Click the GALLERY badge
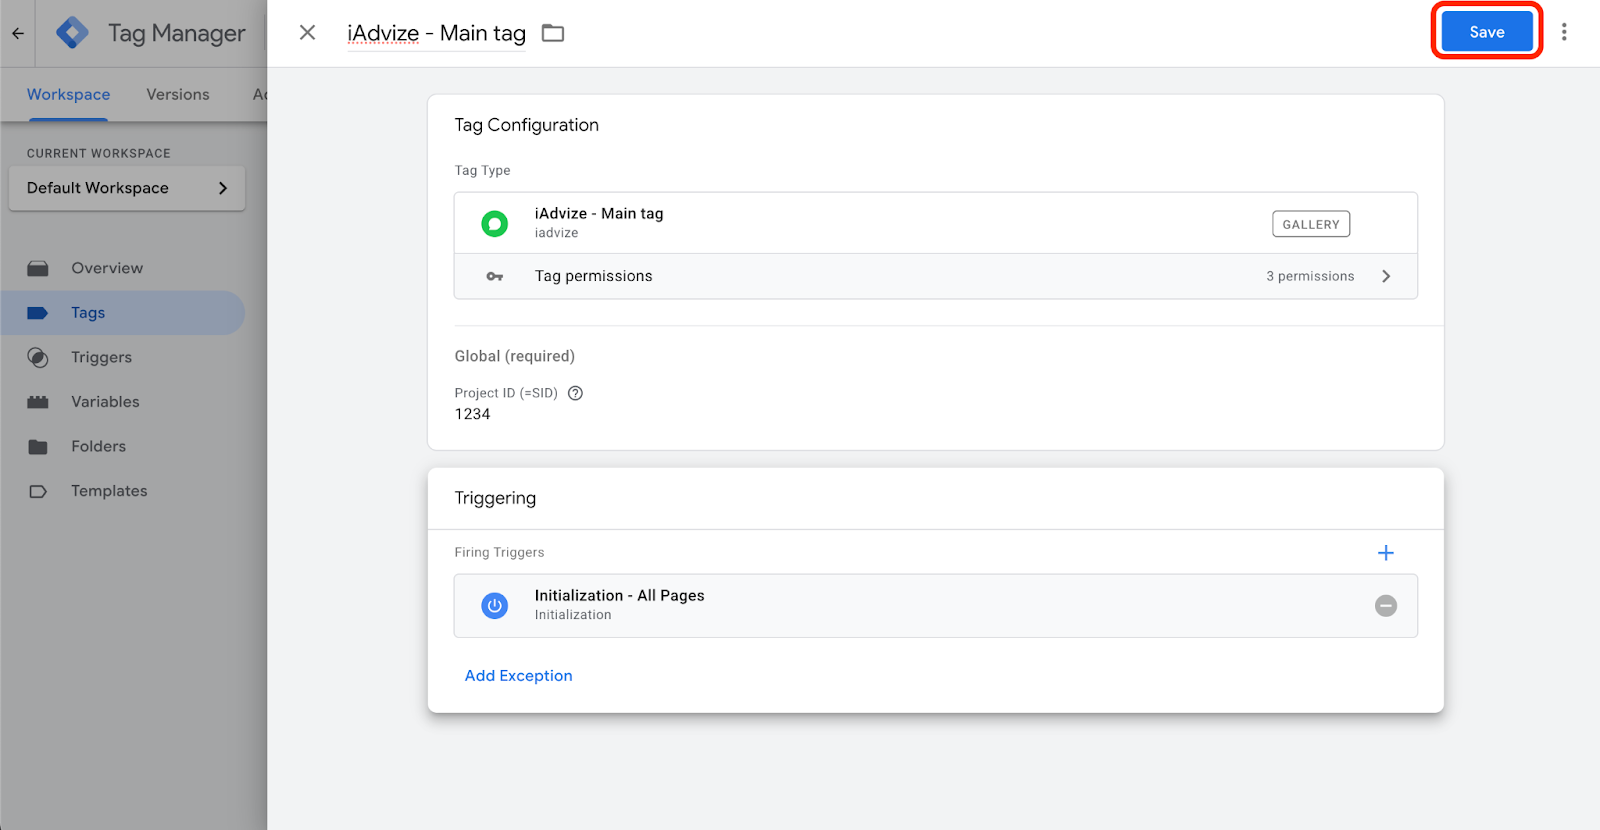Viewport: 1600px width, 830px height. coord(1310,224)
